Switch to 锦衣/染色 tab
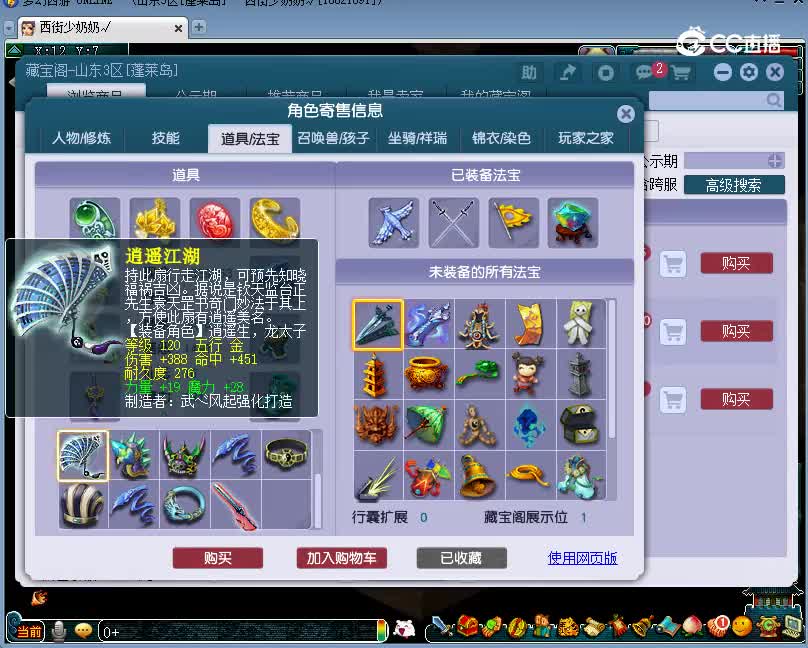 click(x=501, y=138)
